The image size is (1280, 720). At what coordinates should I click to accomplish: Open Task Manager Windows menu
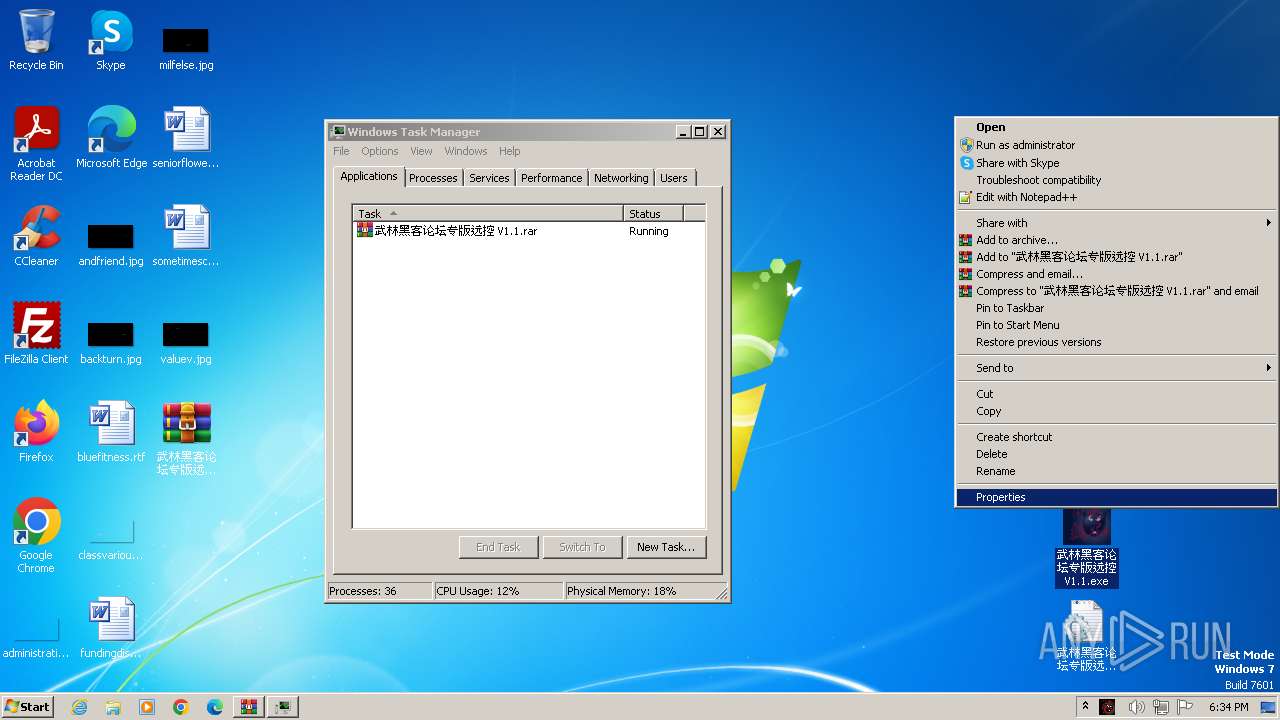point(466,151)
